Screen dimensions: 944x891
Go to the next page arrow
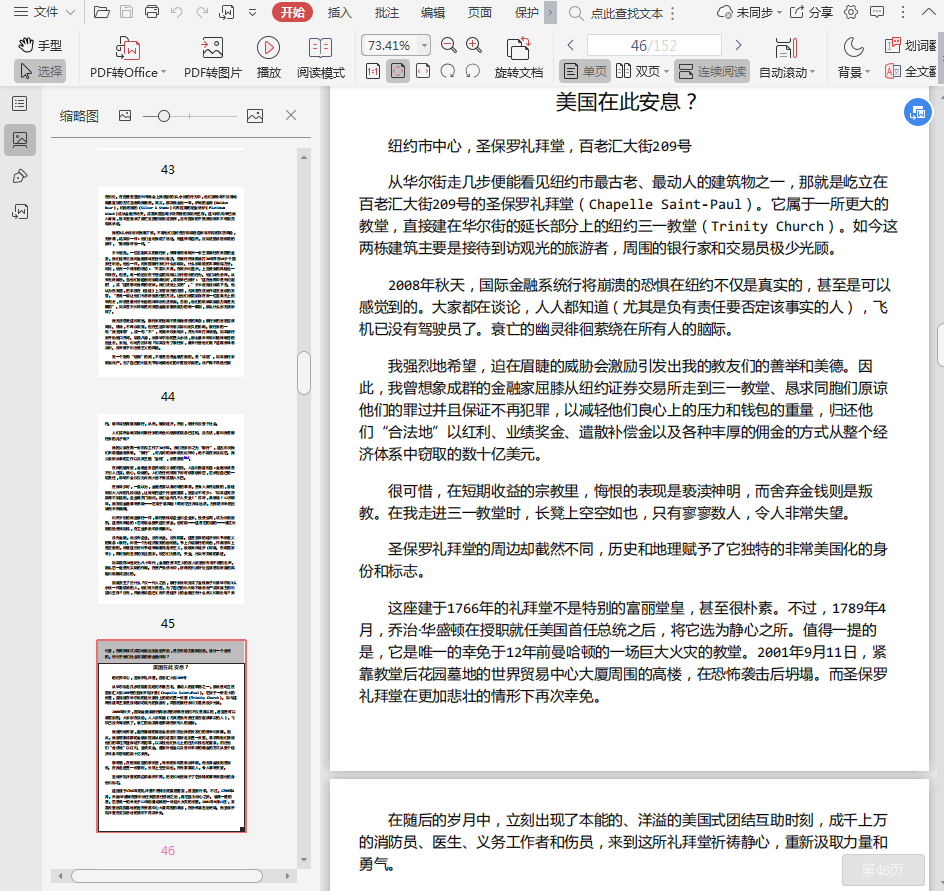point(739,45)
